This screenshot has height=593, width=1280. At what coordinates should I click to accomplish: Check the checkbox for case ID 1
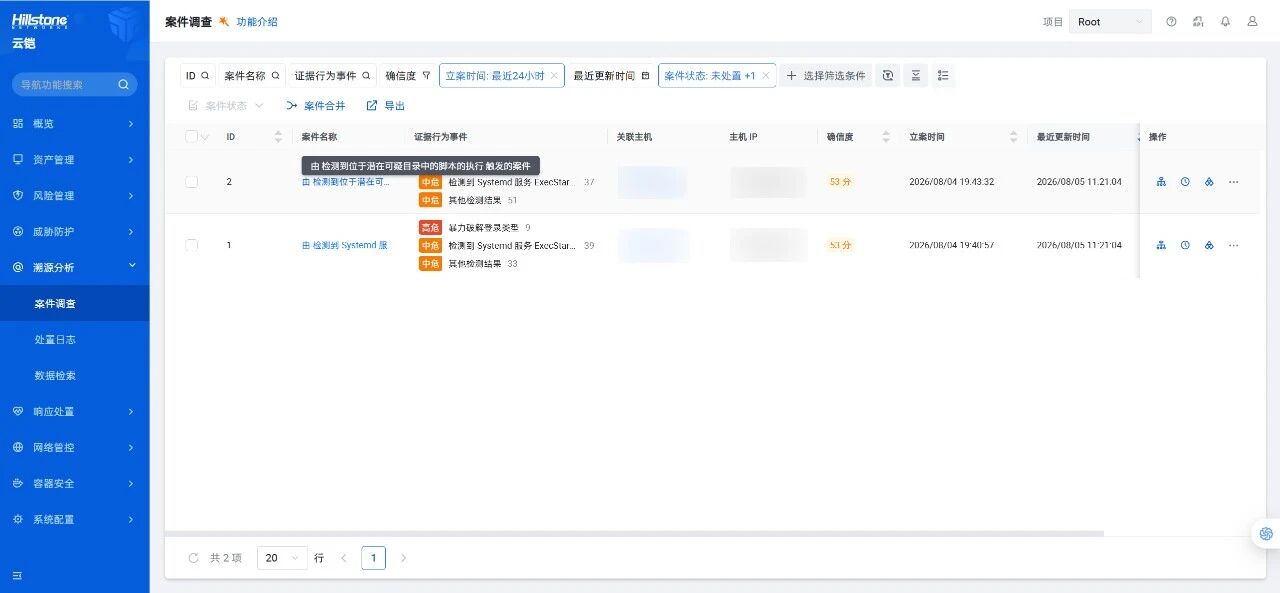[x=191, y=245]
